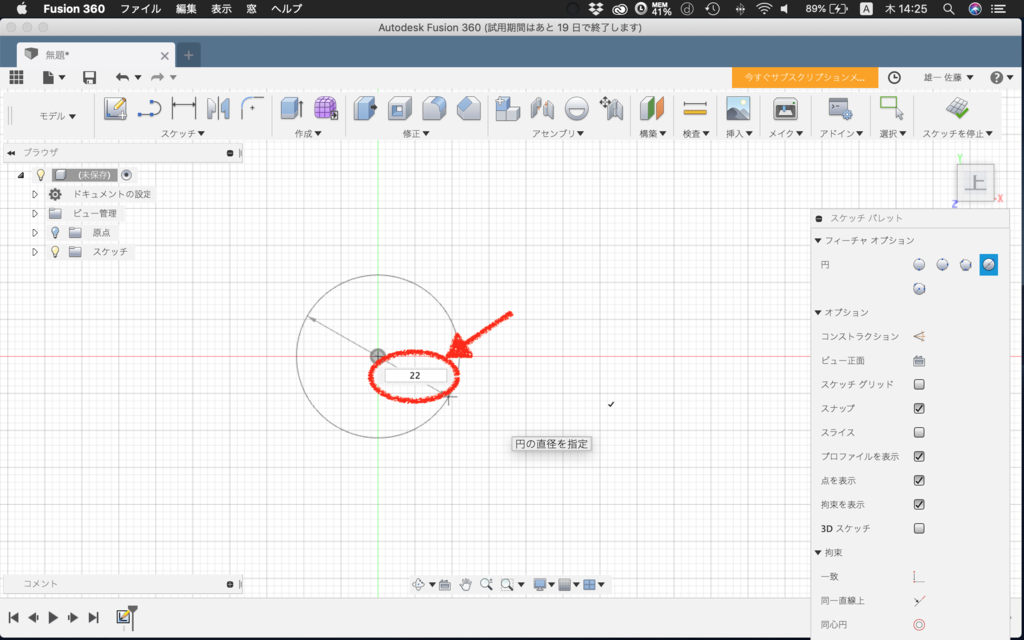This screenshot has height=640, width=1024.
Task: Open the モデル workspace dropdown
Action: point(57,116)
